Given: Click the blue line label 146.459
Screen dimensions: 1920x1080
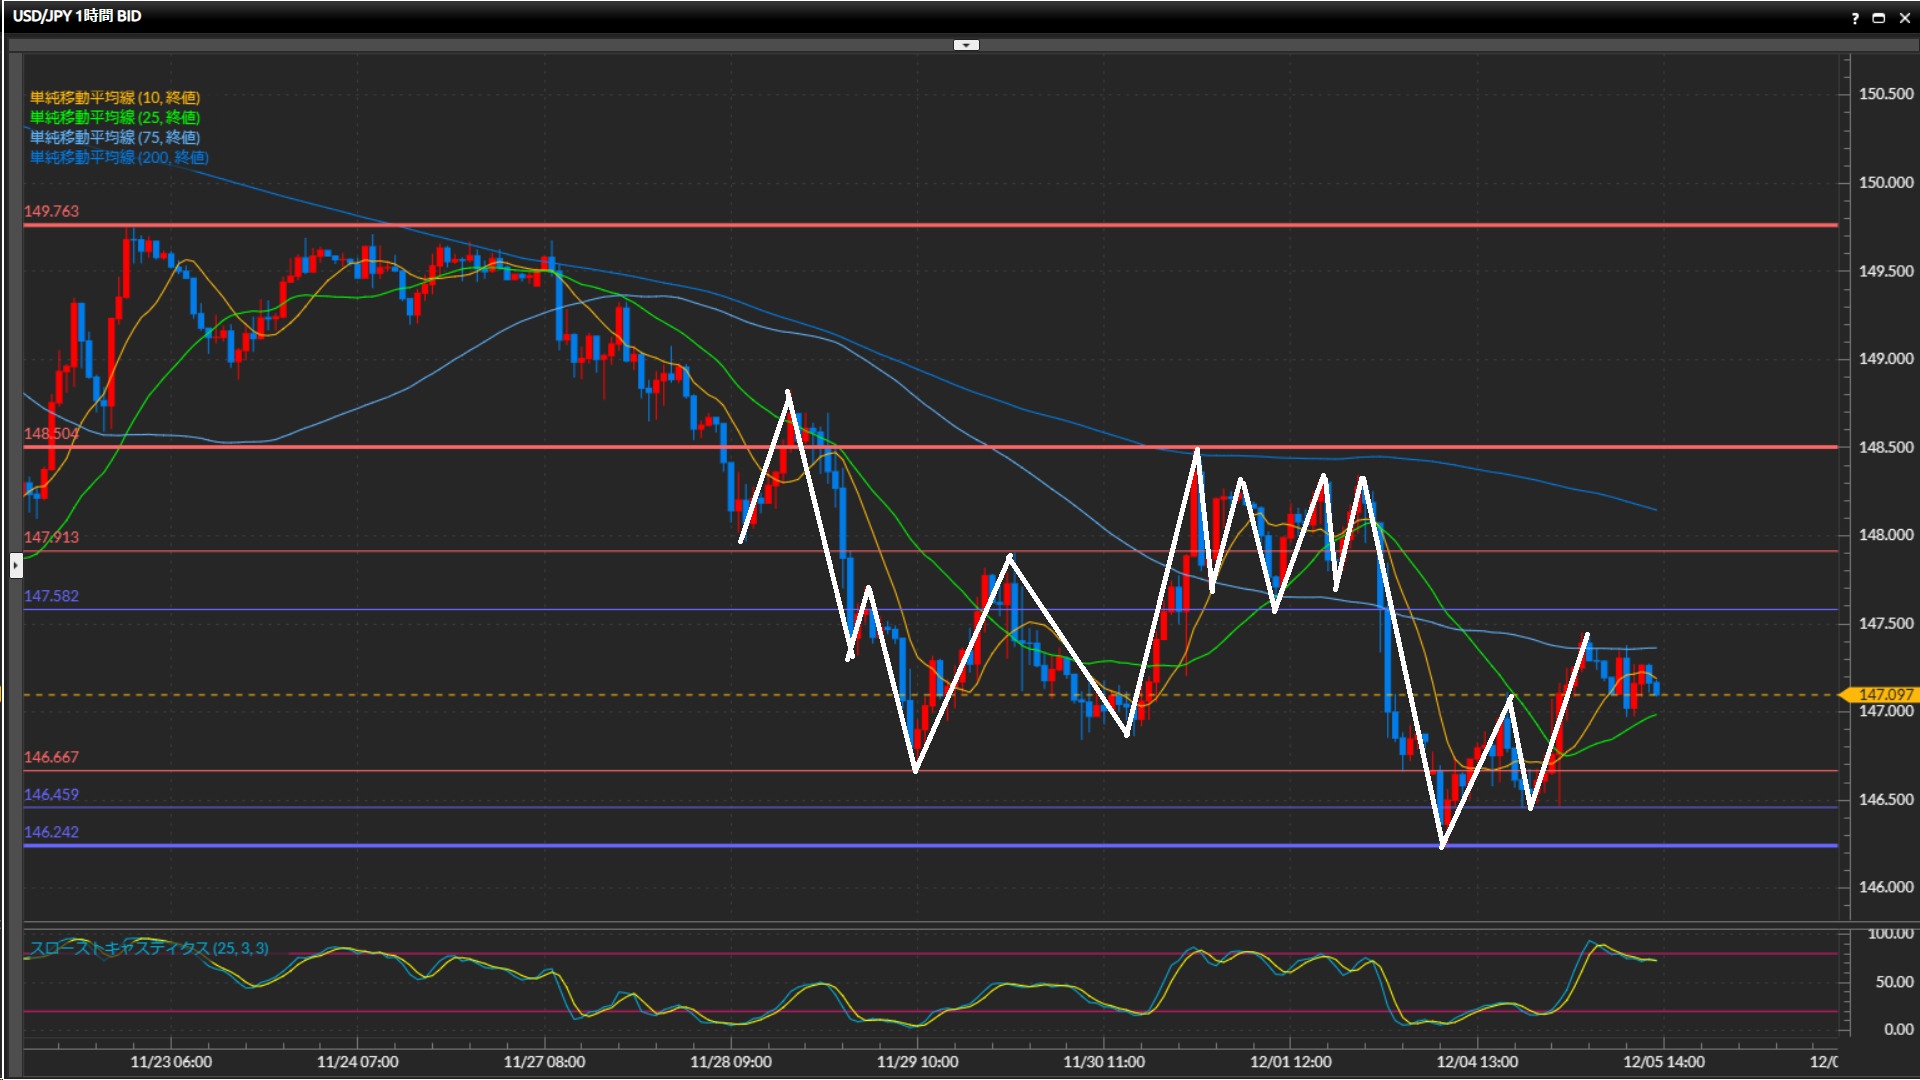Looking at the screenshot, I should 50,795.
